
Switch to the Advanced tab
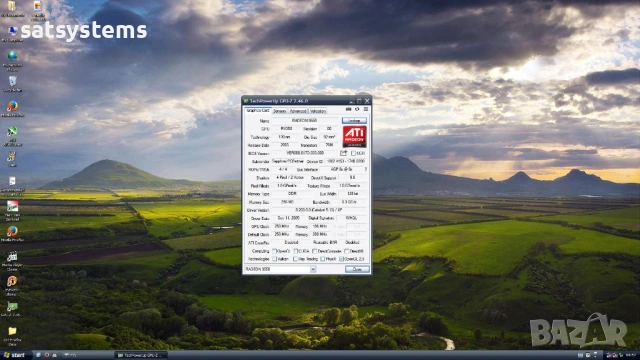pos(298,111)
